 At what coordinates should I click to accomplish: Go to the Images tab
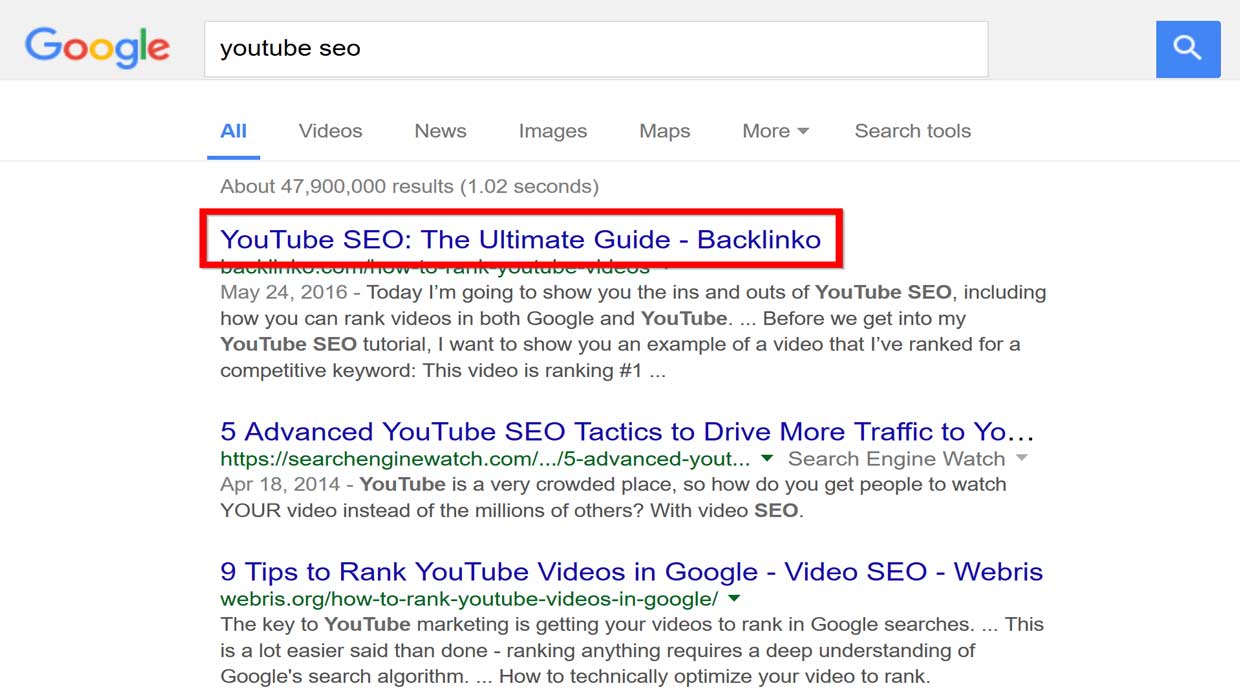click(553, 131)
